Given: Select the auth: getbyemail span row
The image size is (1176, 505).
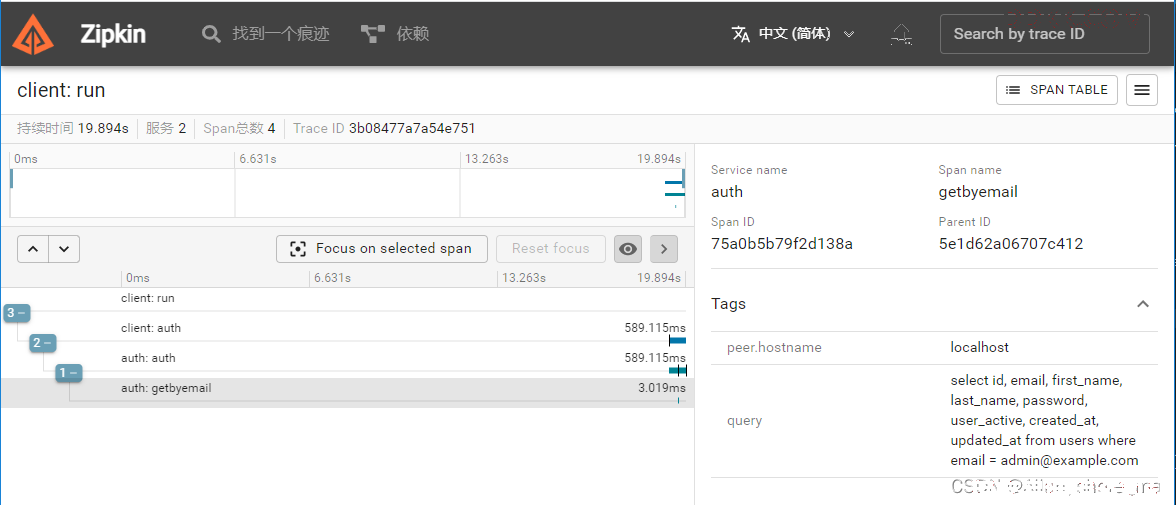Looking at the screenshot, I should [346, 392].
